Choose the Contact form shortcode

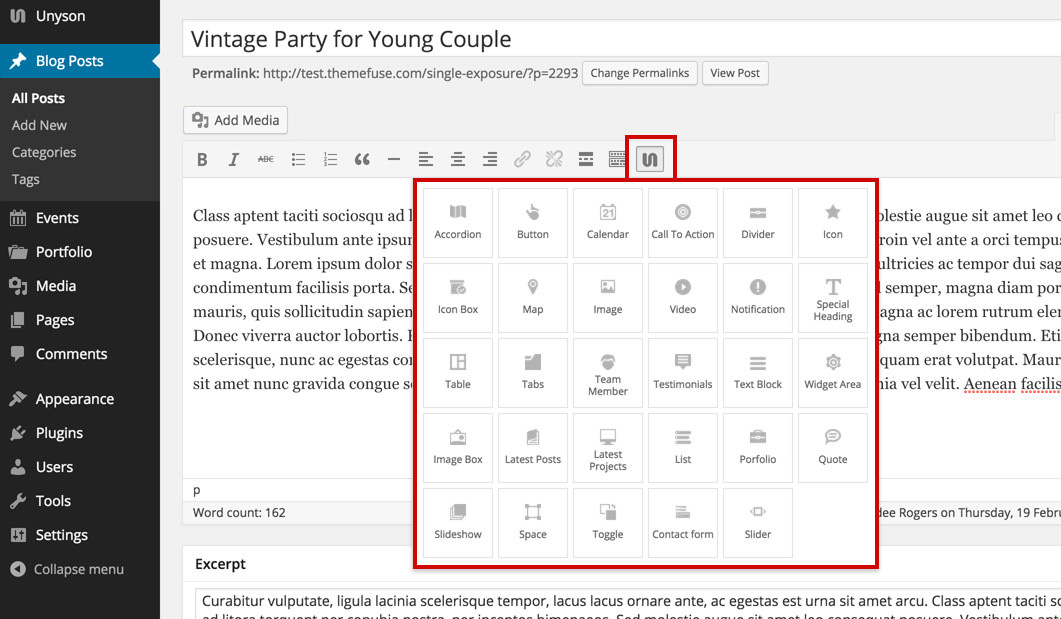tap(683, 523)
